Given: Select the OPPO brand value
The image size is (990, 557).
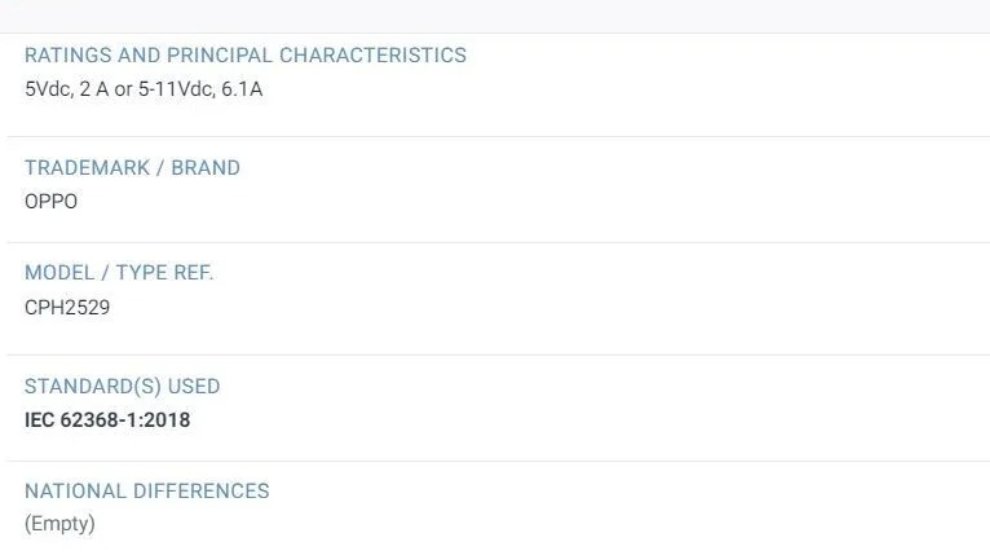Looking at the screenshot, I should coord(51,201).
